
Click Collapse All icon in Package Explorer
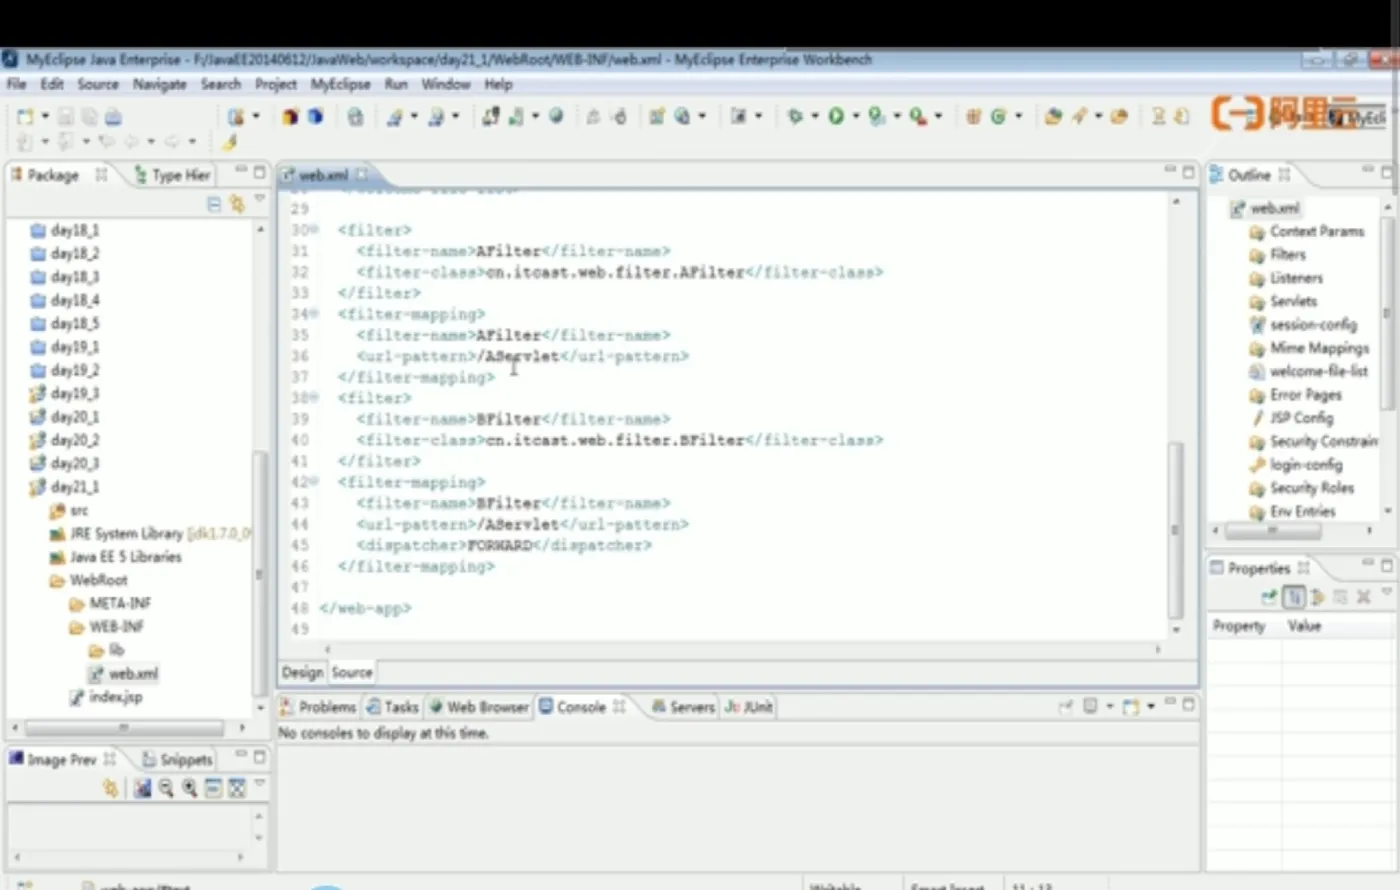[214, 204]
